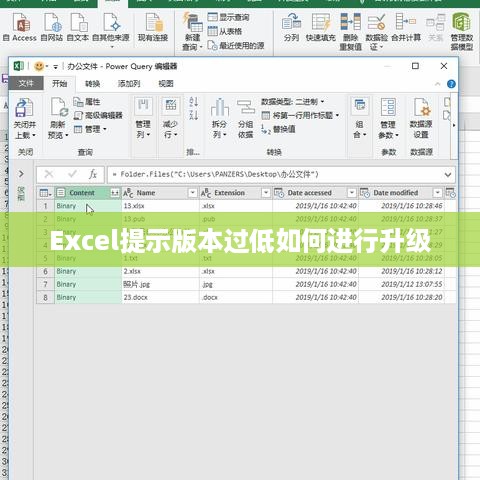Open 拆分列 split column menu
Image resolution: width=480 pixels, height=480 pixels.
tap(220, 119)
